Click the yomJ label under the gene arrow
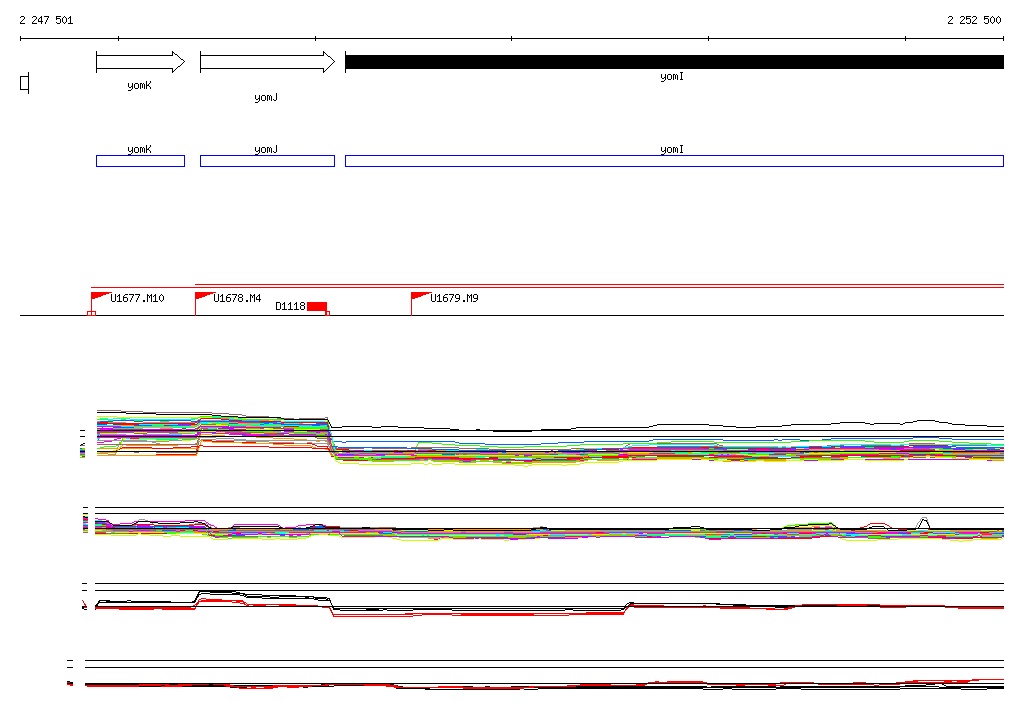This screenshot has height=714, width=1024. [266, 98]
